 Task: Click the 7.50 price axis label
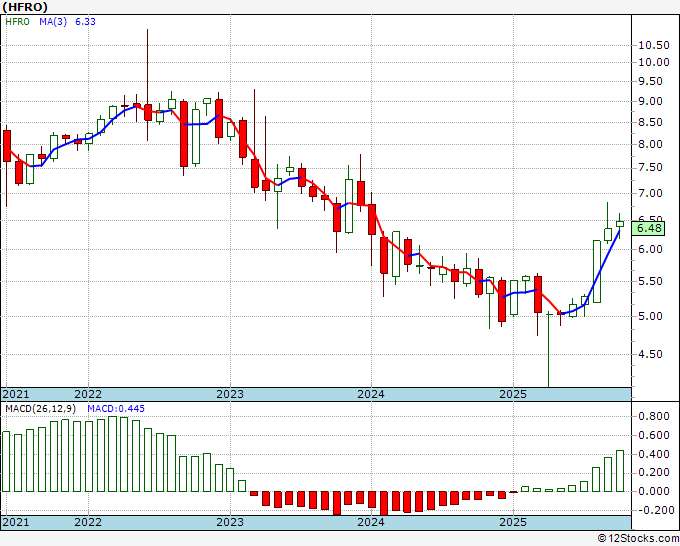[650, 168]
